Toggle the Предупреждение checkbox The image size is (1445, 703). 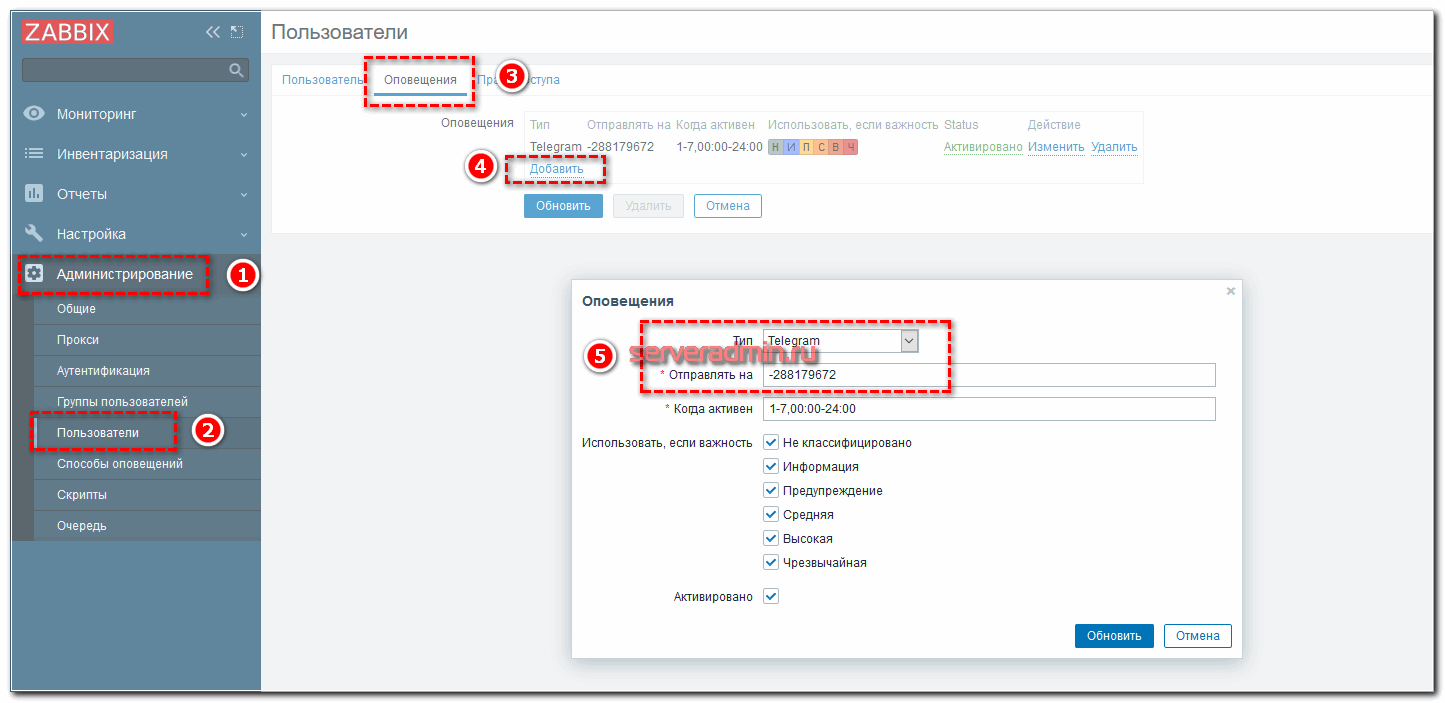pos(771,490)
